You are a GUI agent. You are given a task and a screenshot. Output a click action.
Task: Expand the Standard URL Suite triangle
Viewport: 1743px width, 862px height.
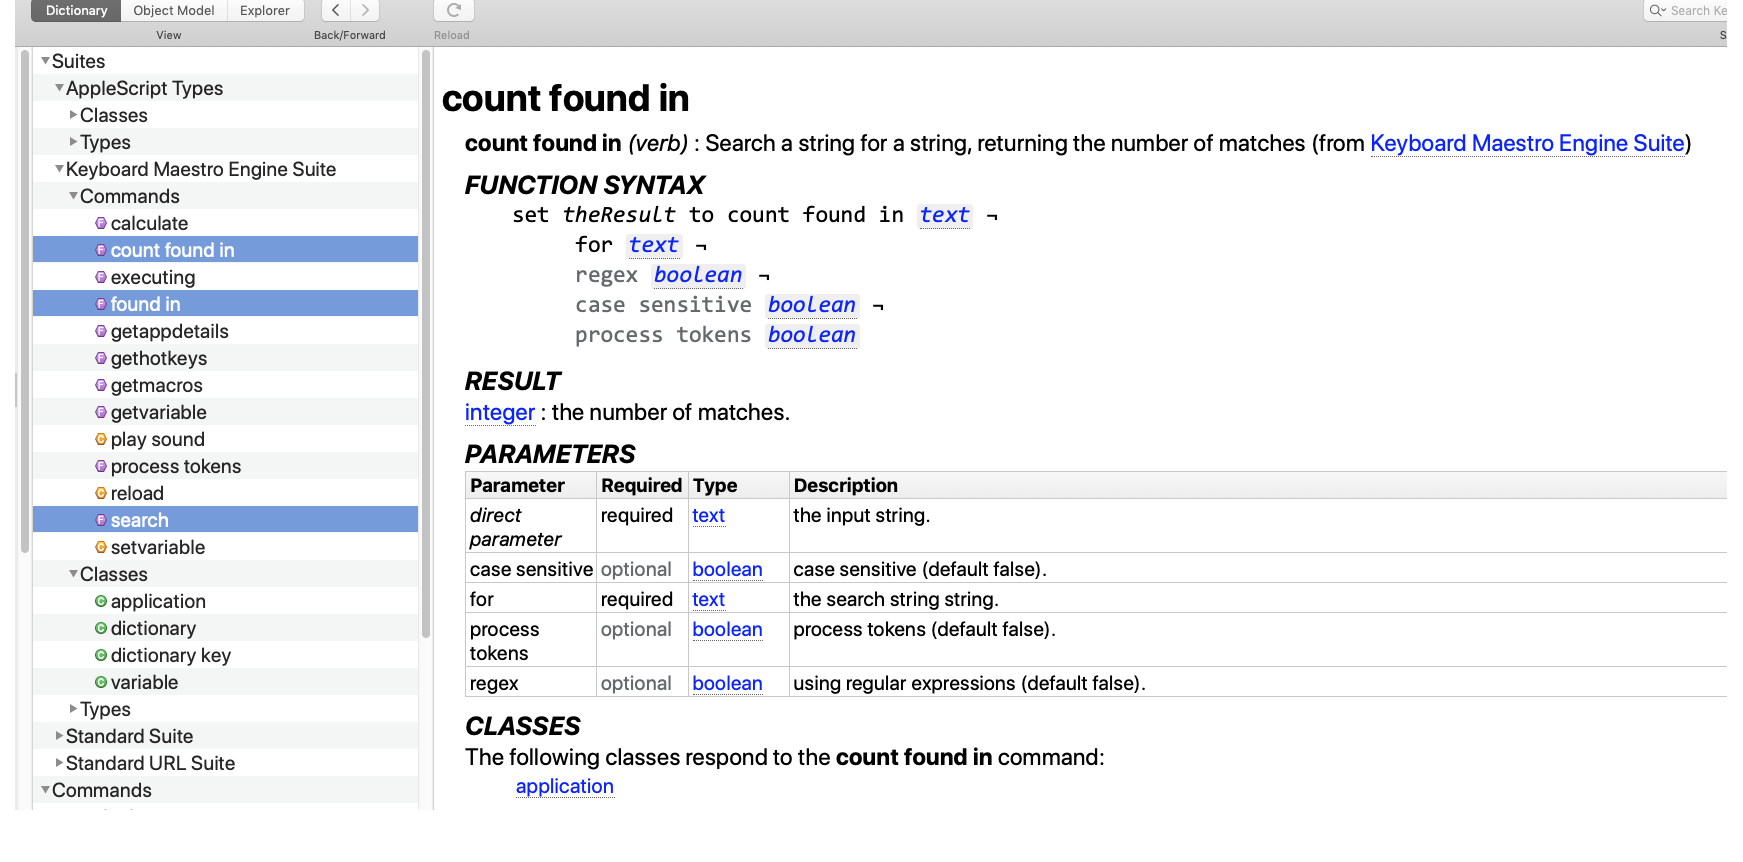click(x=59, y=763)
